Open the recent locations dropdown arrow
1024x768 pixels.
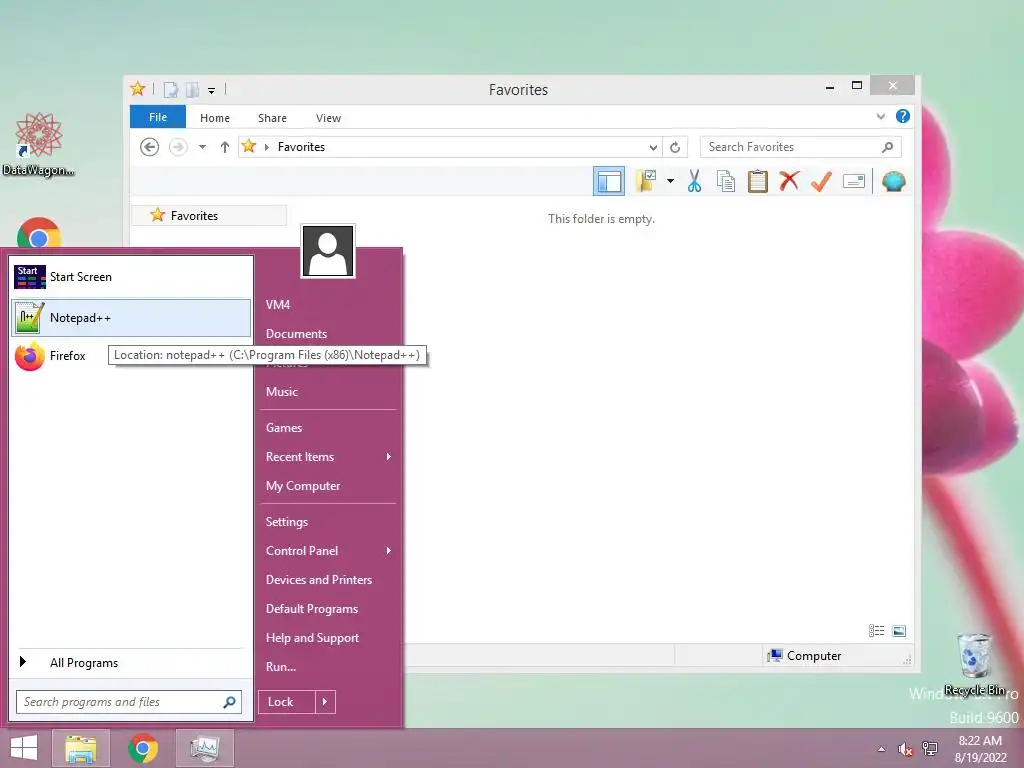(x=202, y=147)
